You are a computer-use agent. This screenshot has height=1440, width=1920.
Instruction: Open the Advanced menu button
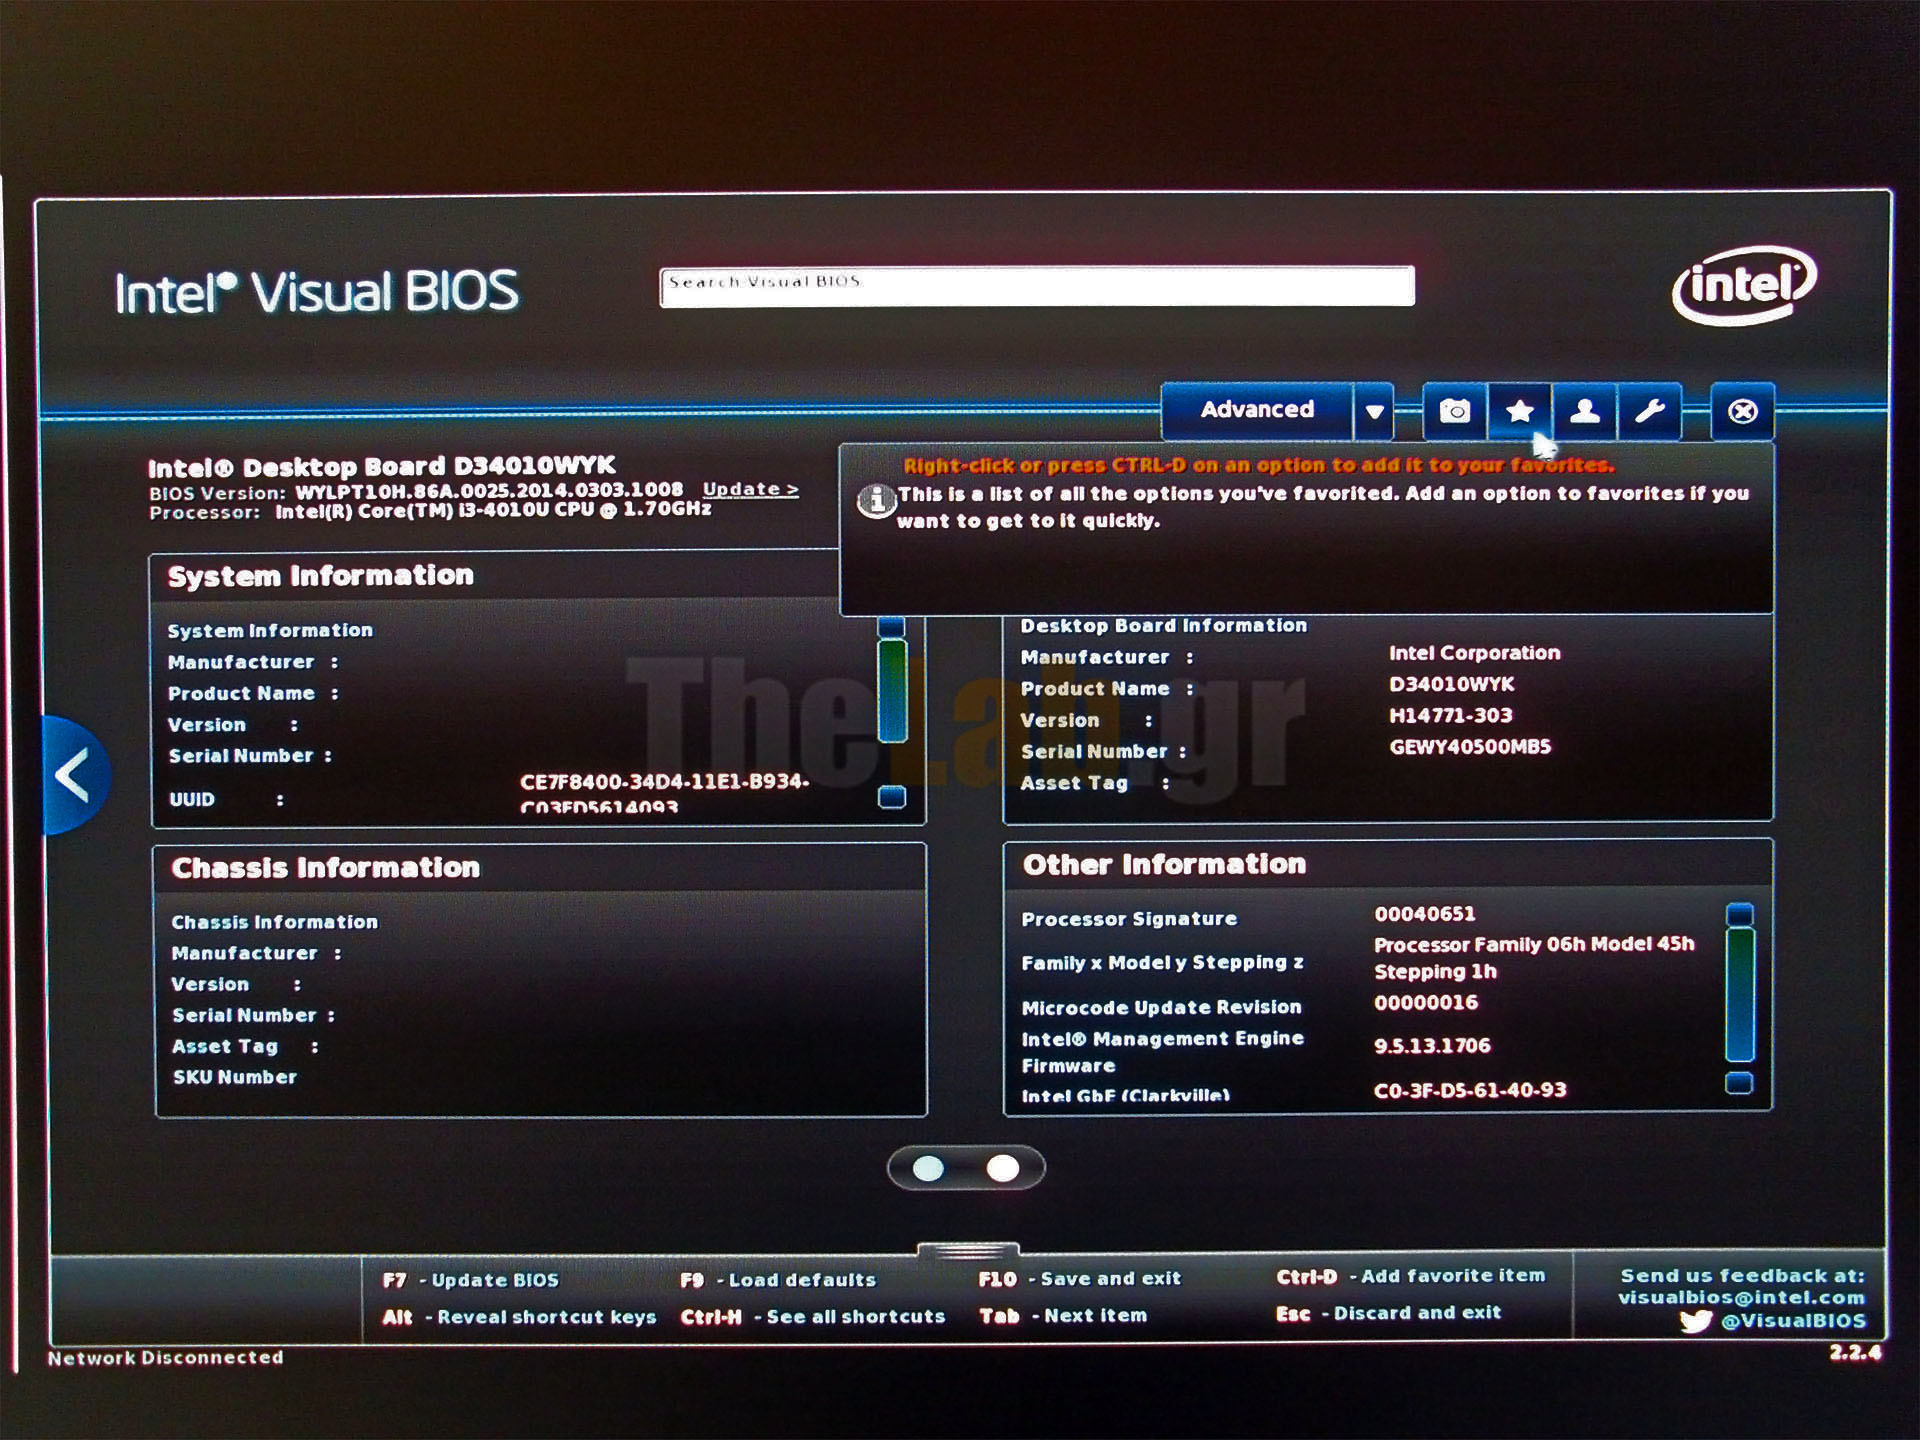tap(1257, 410)
